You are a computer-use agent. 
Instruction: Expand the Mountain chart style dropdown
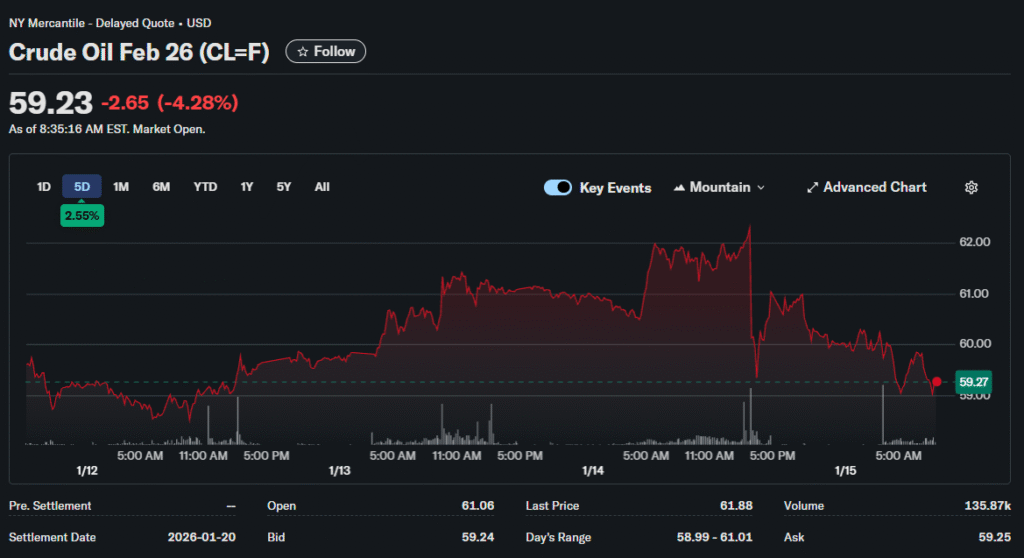pos(760,188)
